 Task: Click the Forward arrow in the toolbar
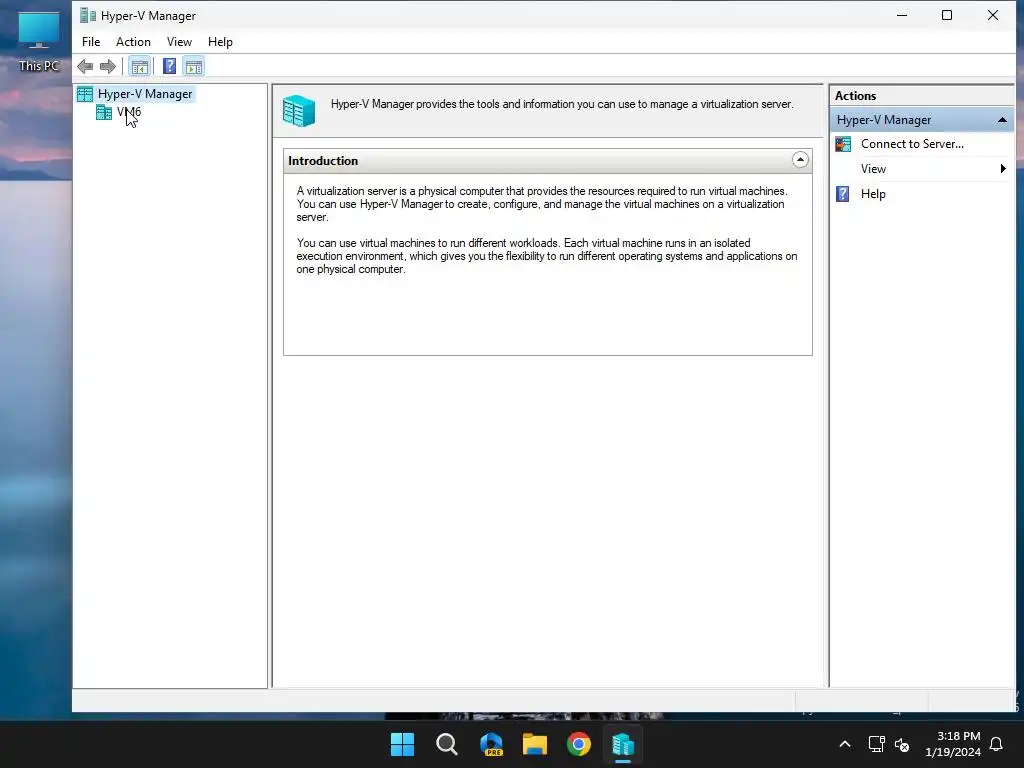(x=108, y=66)
